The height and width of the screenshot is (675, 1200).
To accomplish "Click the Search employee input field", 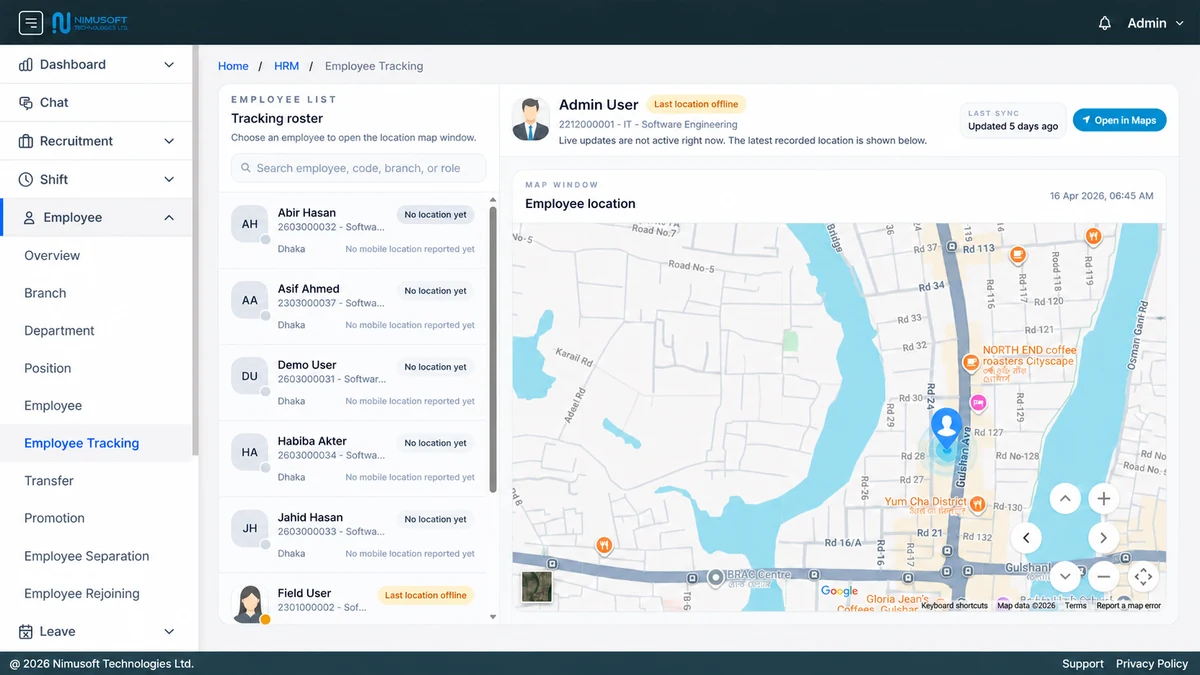I will click(359, 168).
